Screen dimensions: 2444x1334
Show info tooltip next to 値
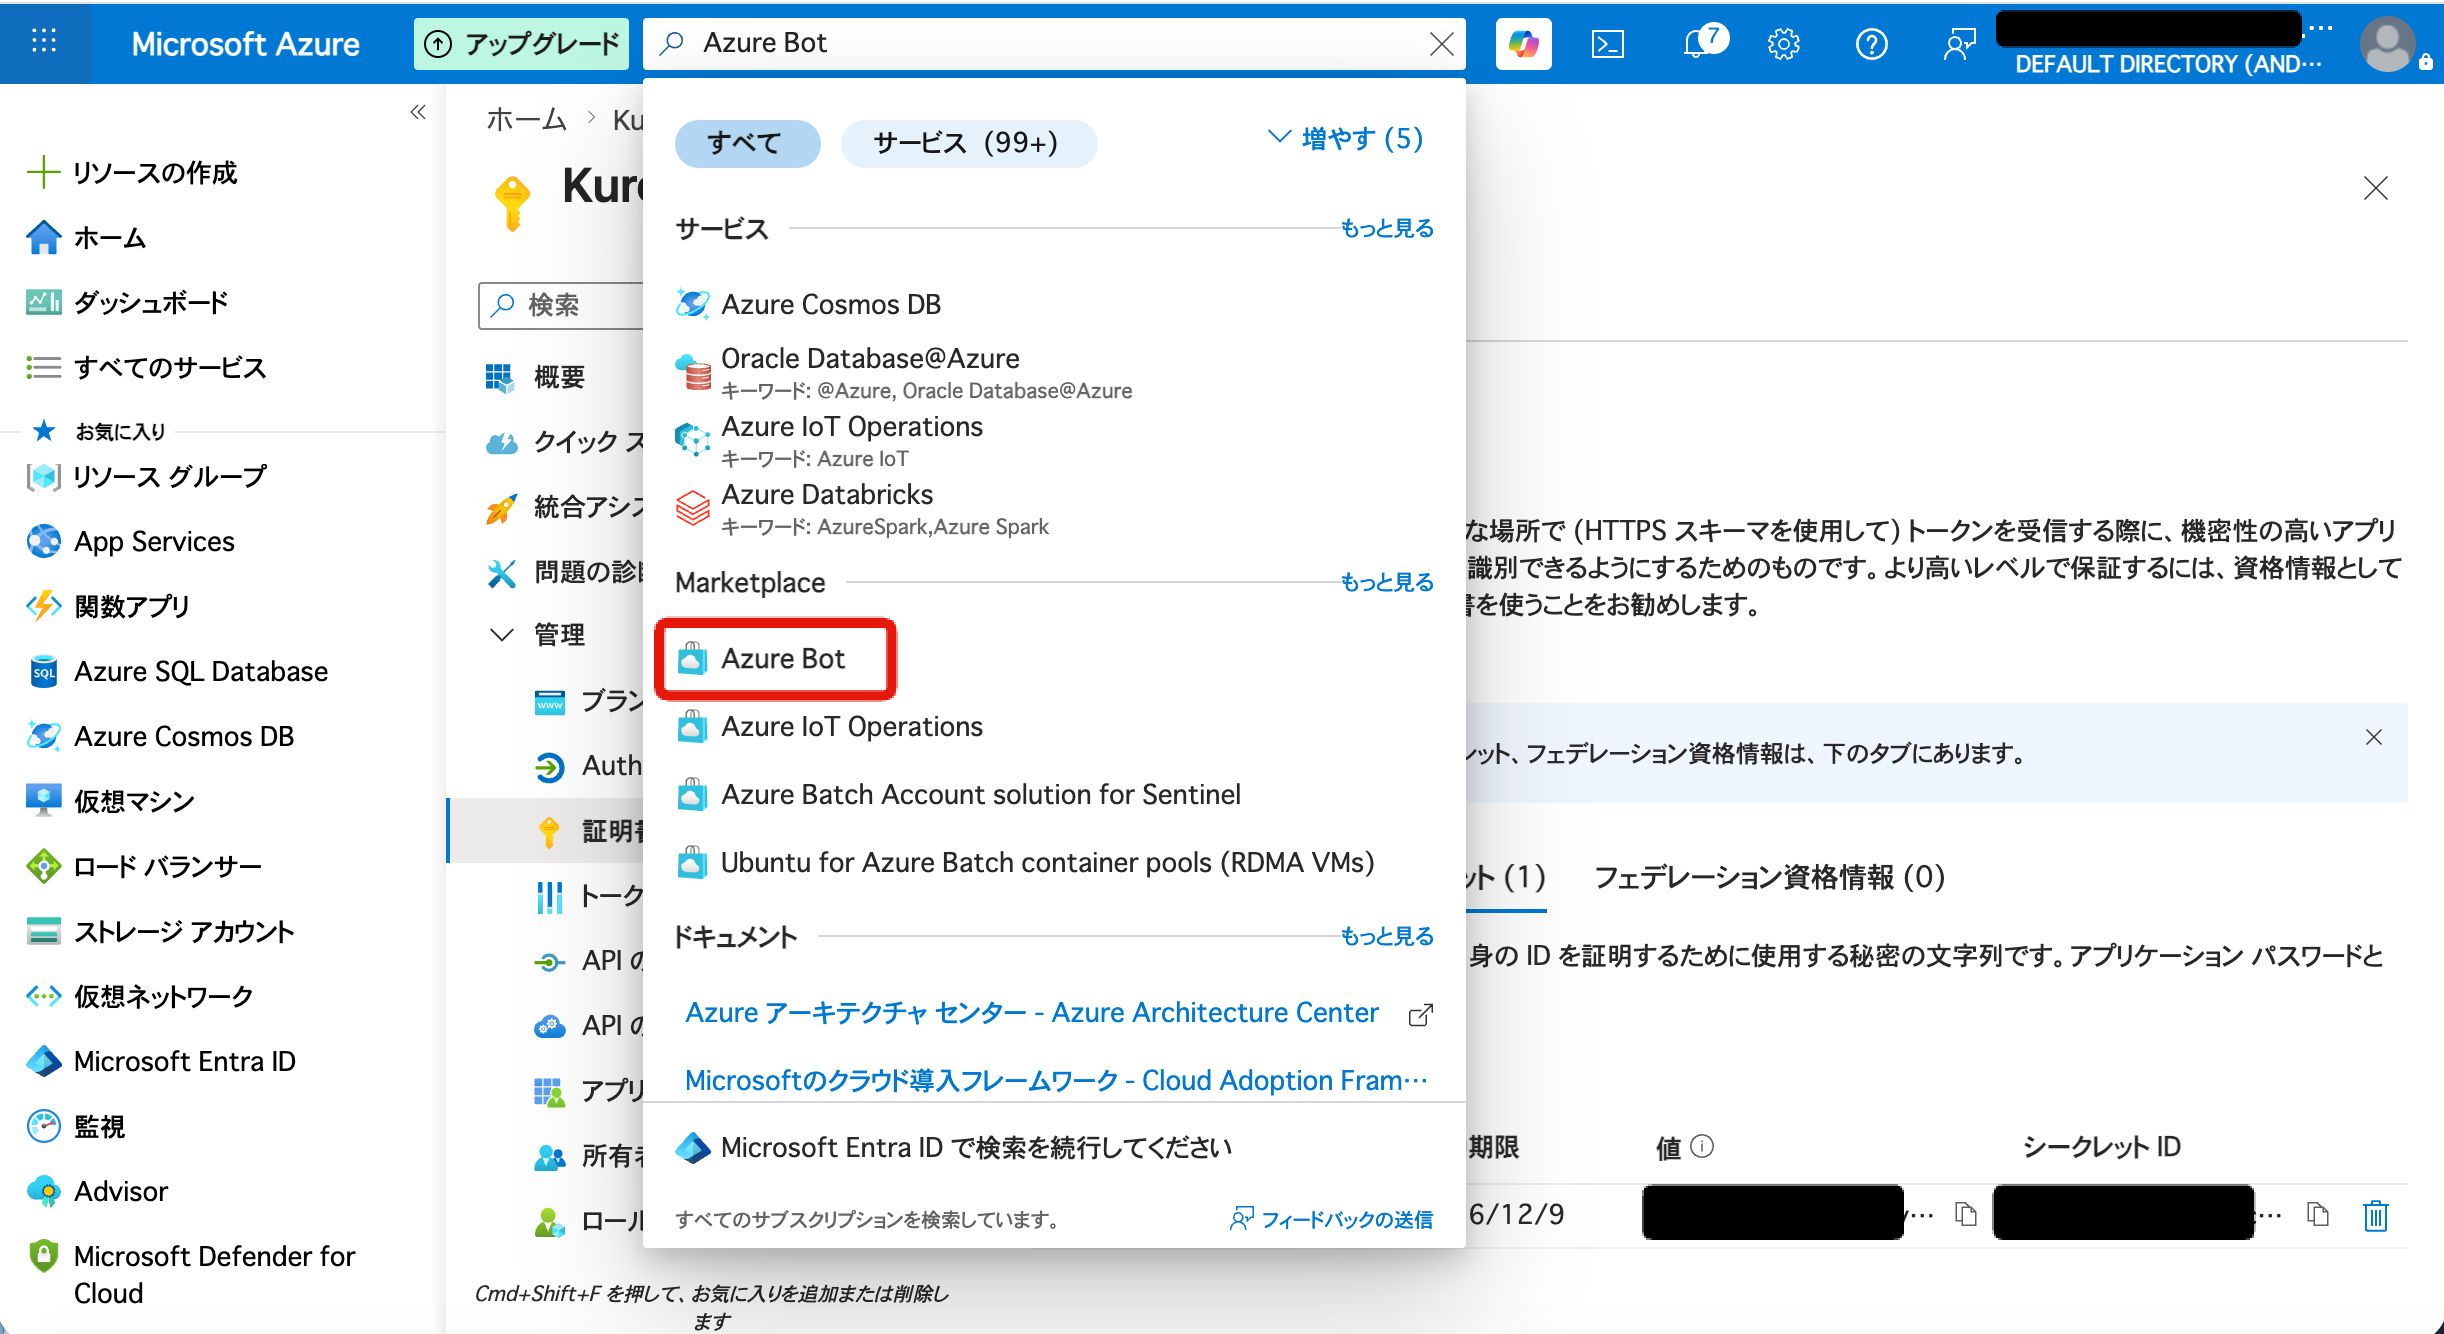click(x=1702, y=1146)
